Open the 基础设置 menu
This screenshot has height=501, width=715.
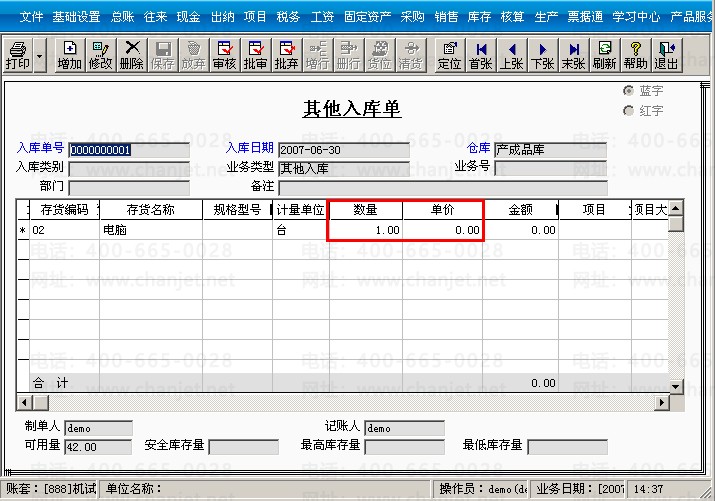[x=77, y=17]
